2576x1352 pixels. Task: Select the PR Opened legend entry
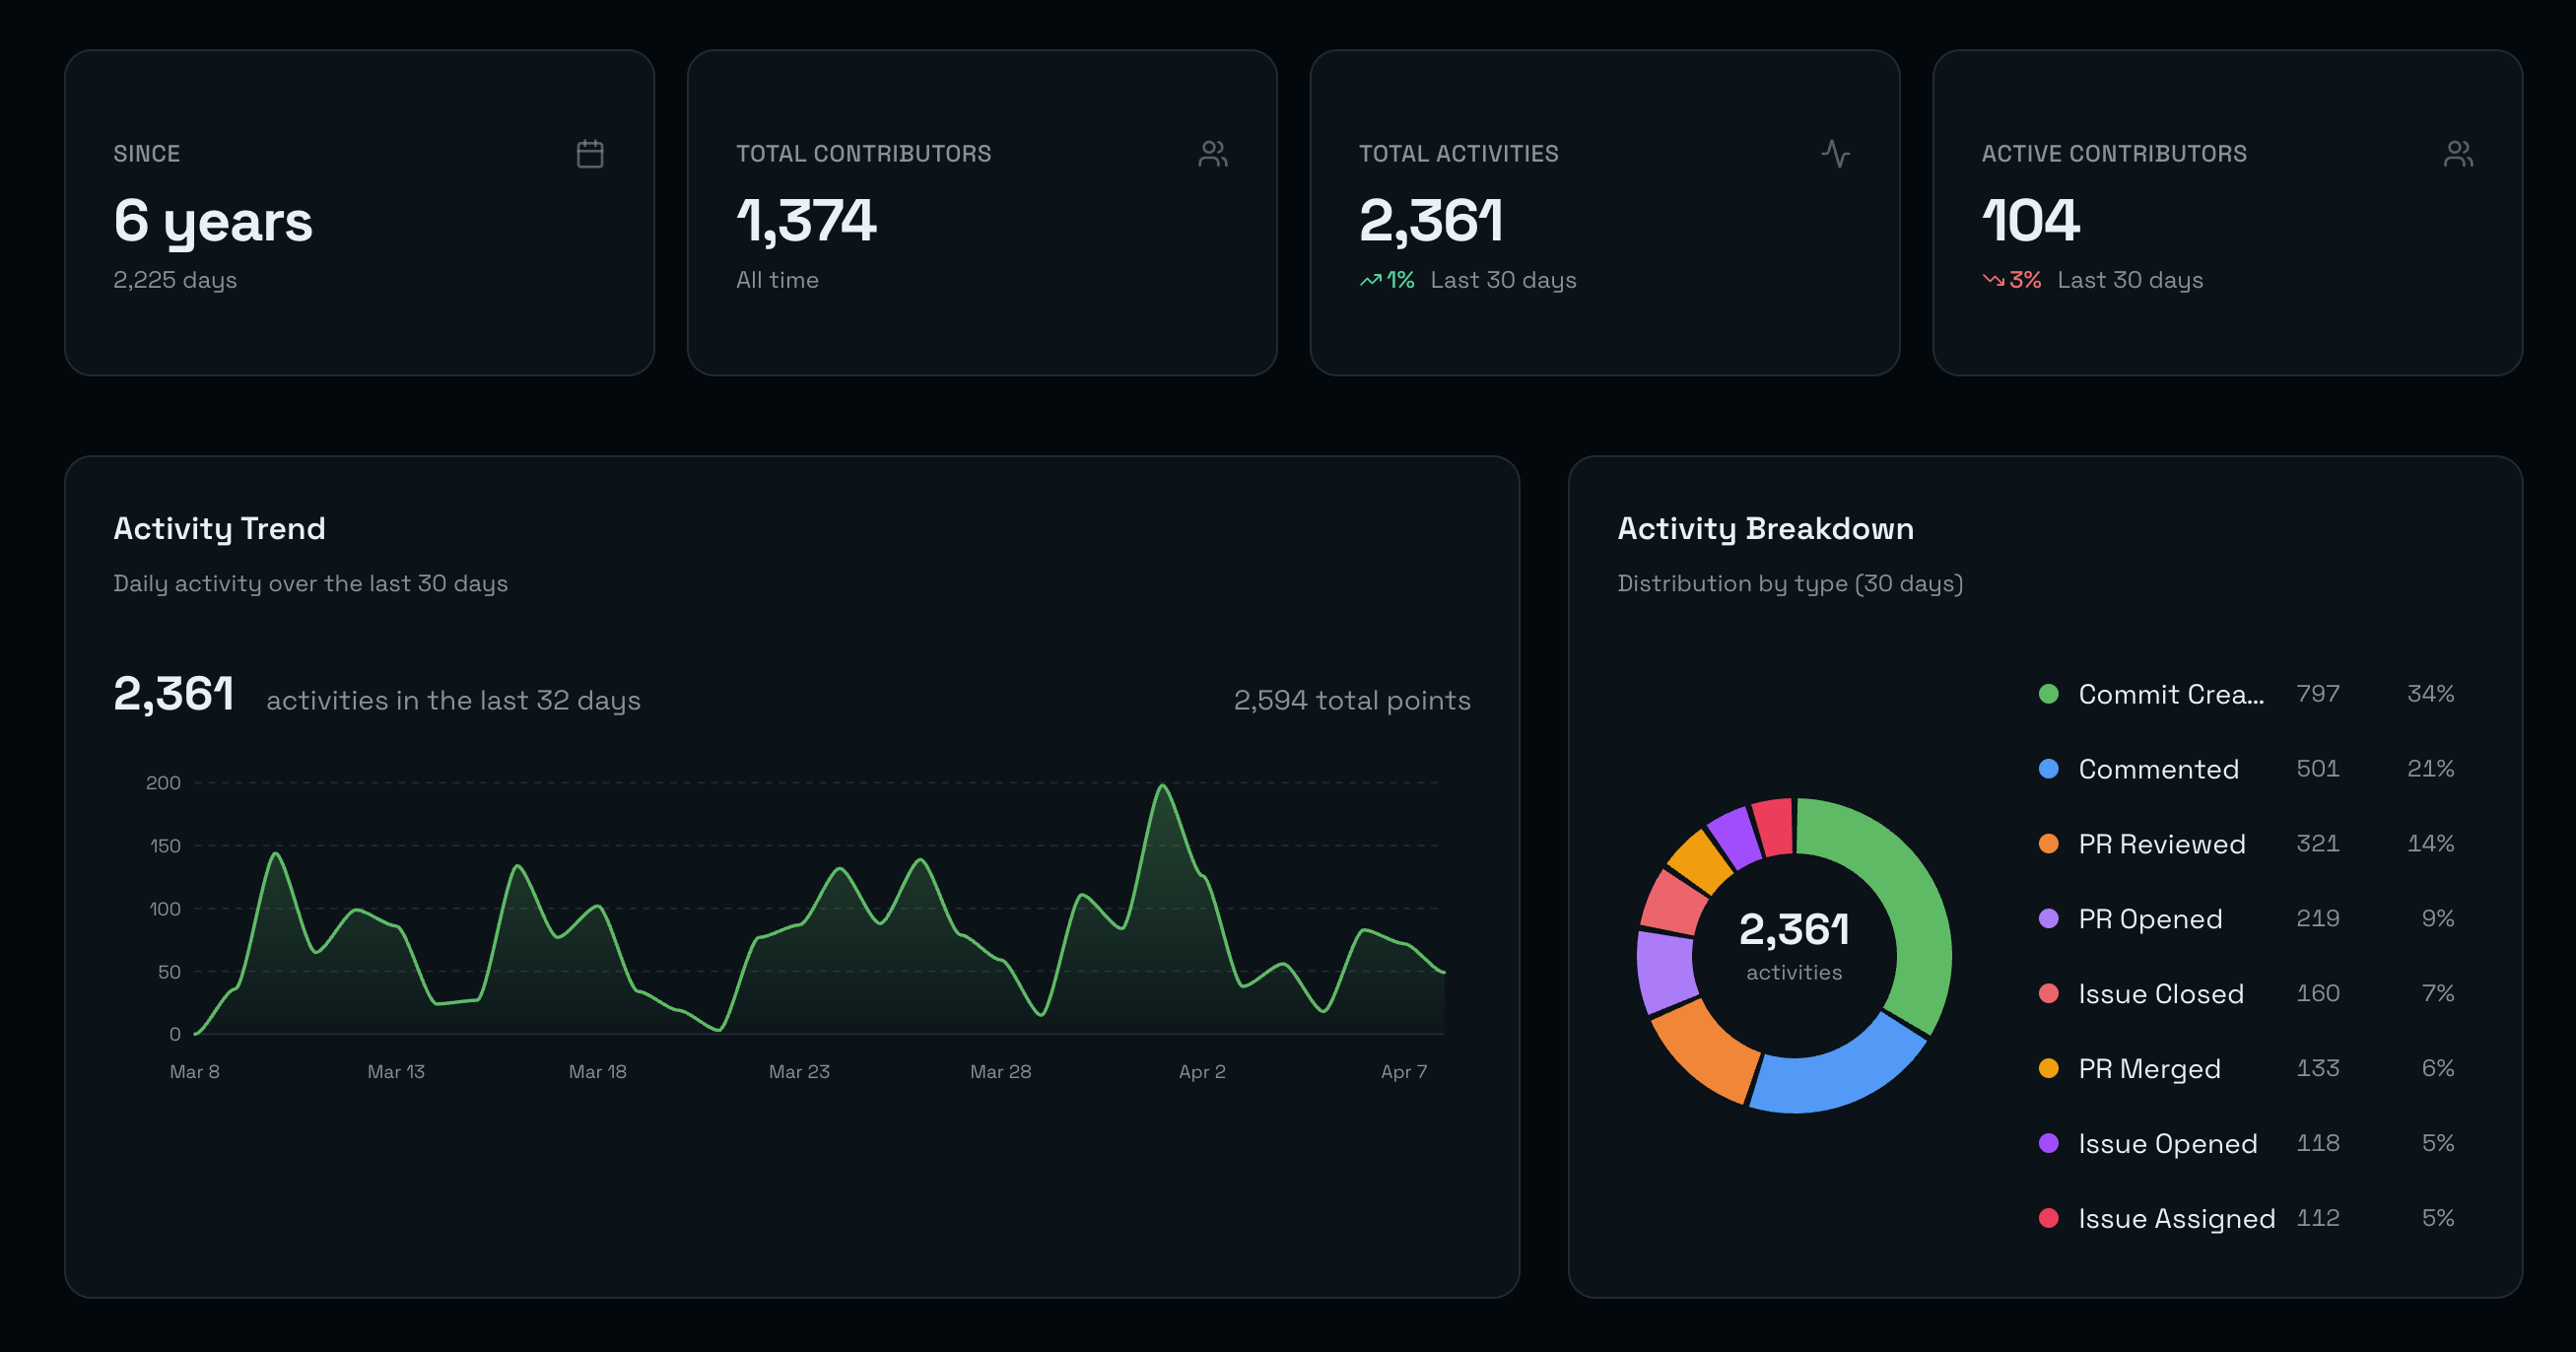pos(2149,919)
